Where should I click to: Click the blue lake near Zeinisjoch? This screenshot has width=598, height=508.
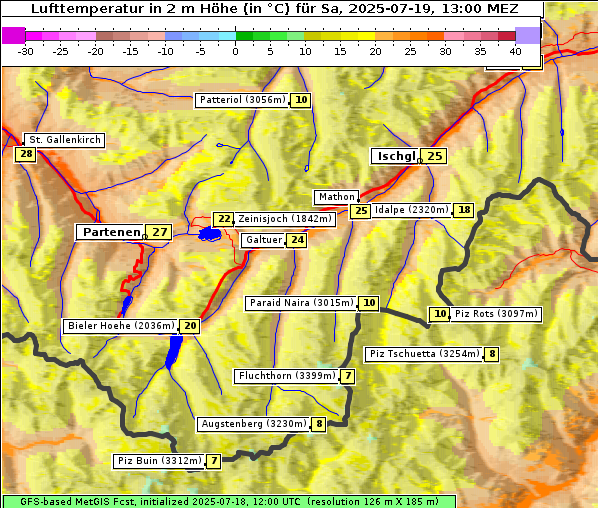pos(209,233)
